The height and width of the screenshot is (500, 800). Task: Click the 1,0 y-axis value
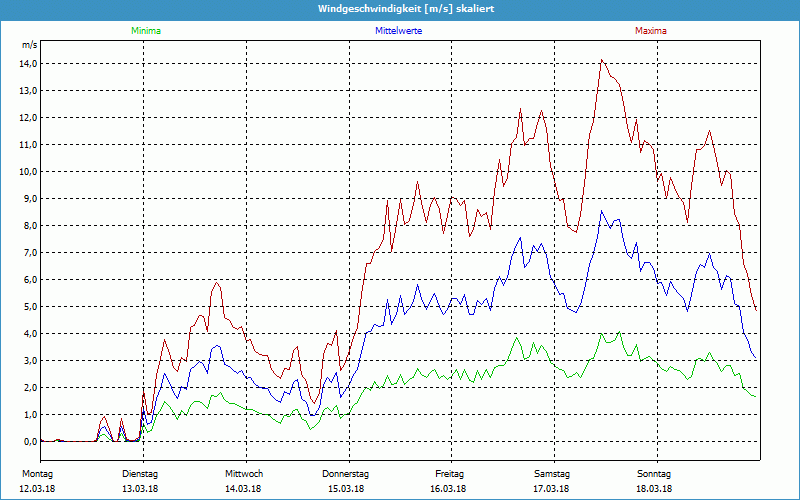tap(30, 415)
